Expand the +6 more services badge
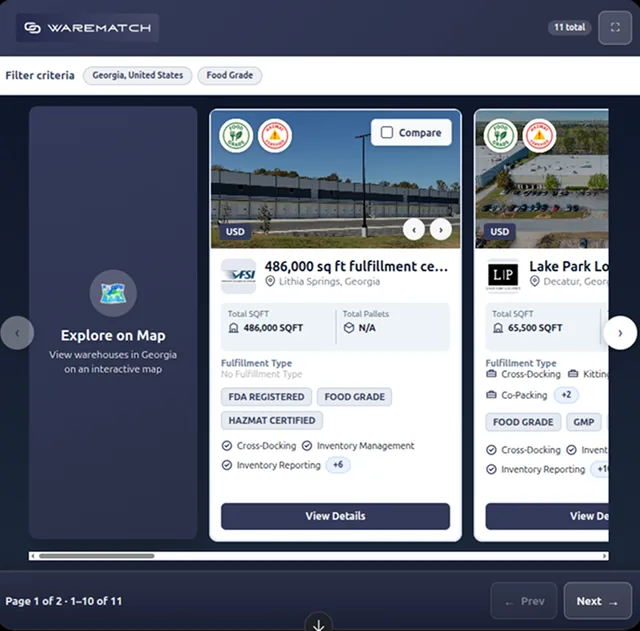This screenshot has height=631, width=640. pos(338,464)
